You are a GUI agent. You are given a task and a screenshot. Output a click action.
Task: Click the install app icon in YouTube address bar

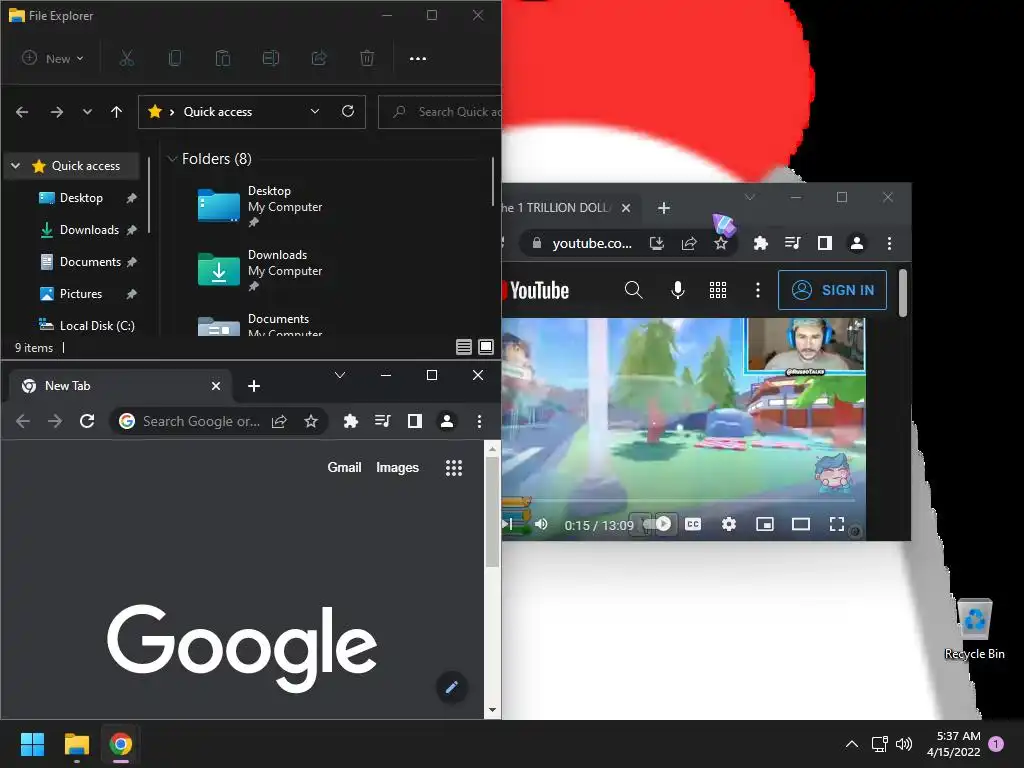click(x=657, y=244)
